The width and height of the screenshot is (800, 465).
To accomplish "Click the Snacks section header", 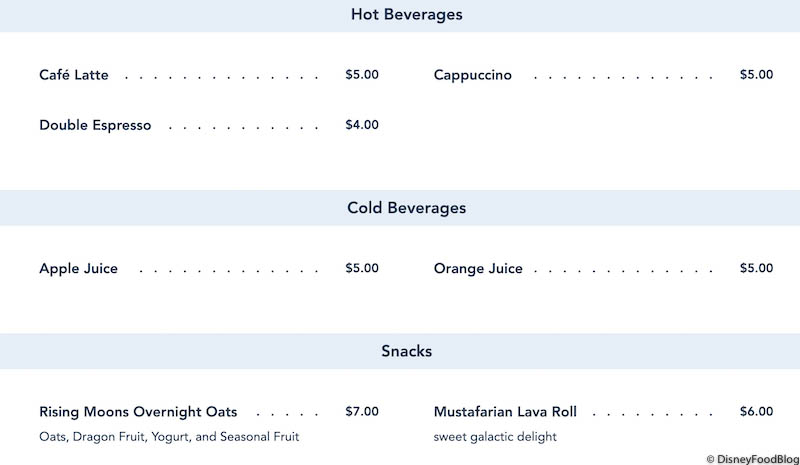I will coord(406,351).
